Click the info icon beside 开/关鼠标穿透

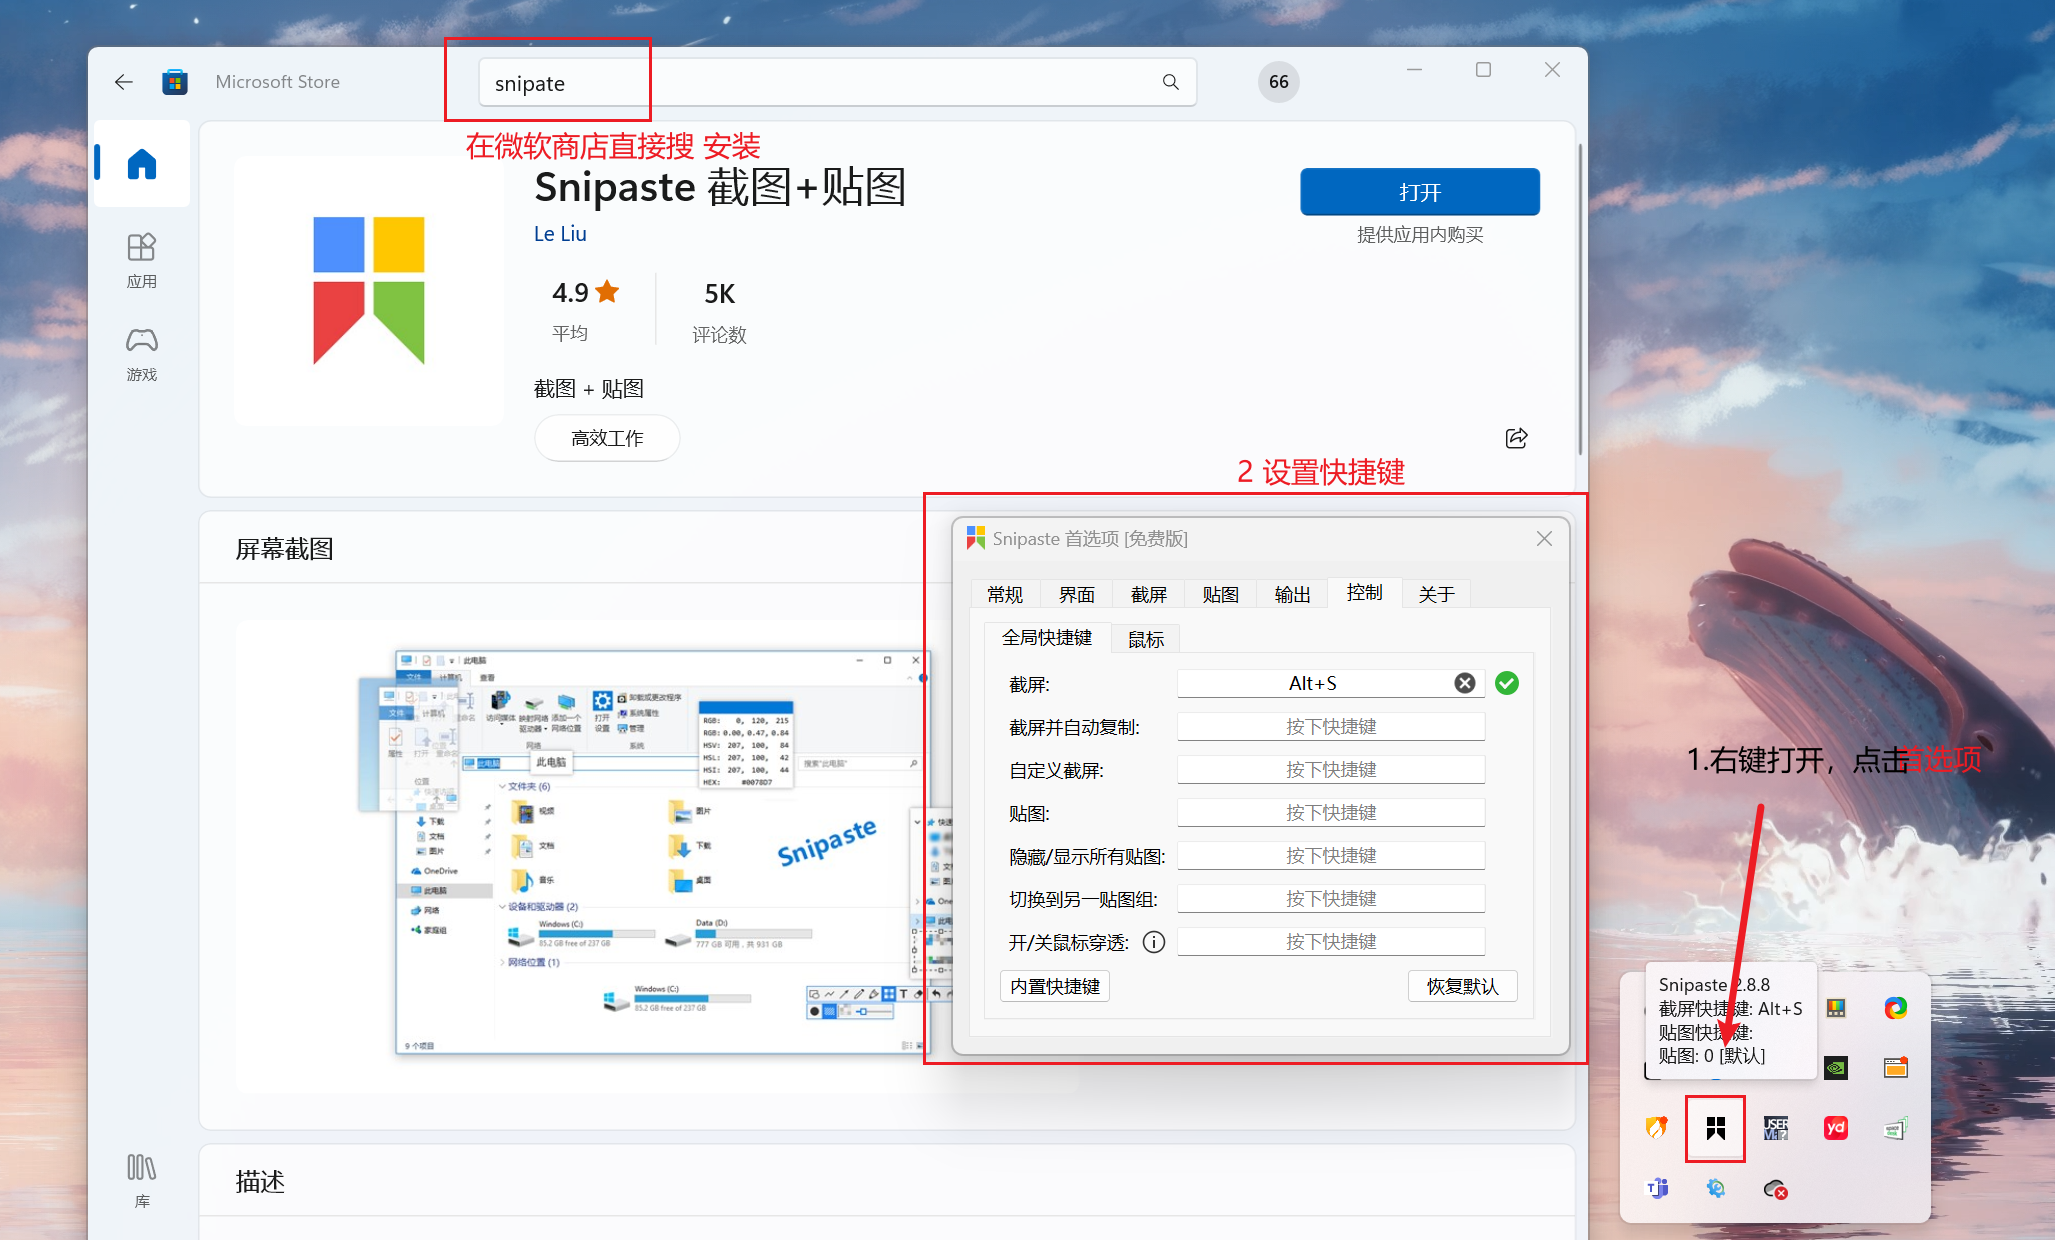[x=1154, y=942]
